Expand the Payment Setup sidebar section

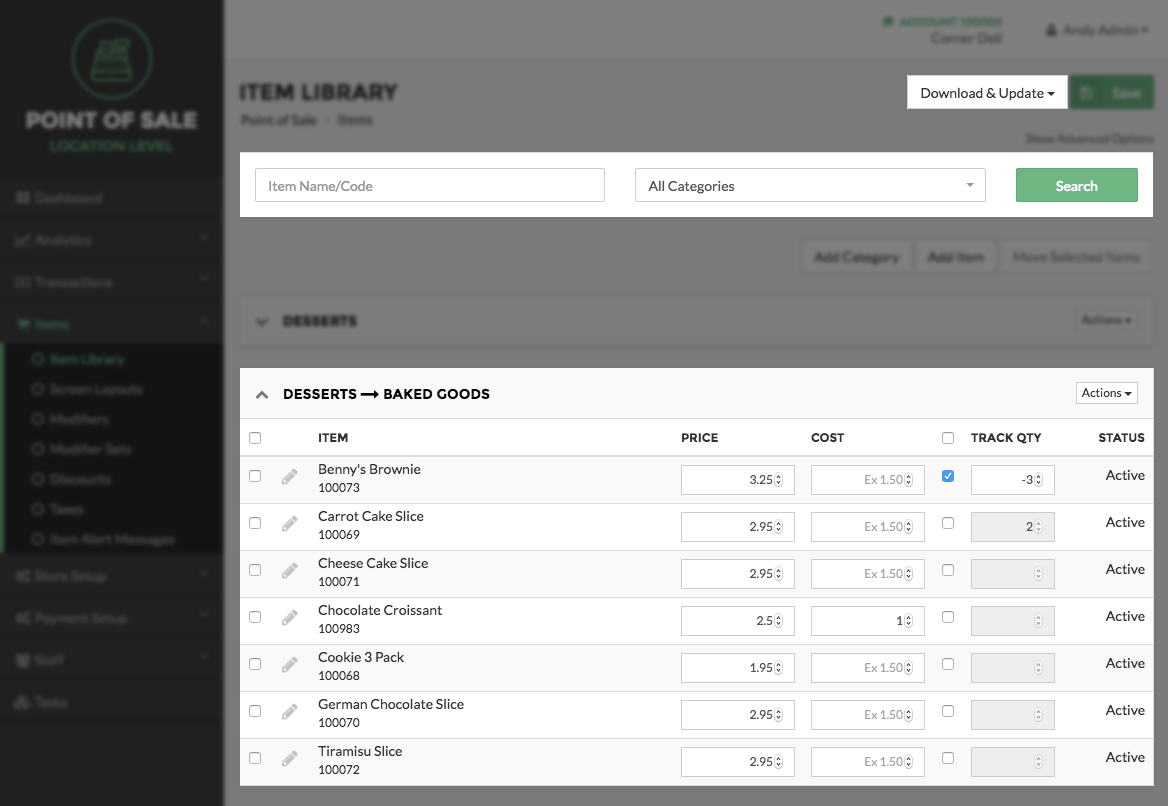[112, 618]
